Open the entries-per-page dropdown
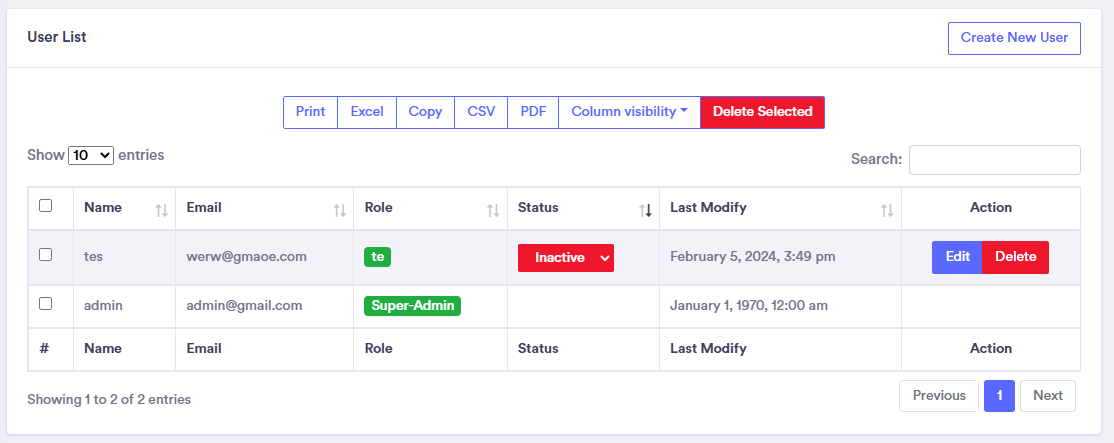Image resolution: width=1114 pixels, height=443 pixels. 91,156
